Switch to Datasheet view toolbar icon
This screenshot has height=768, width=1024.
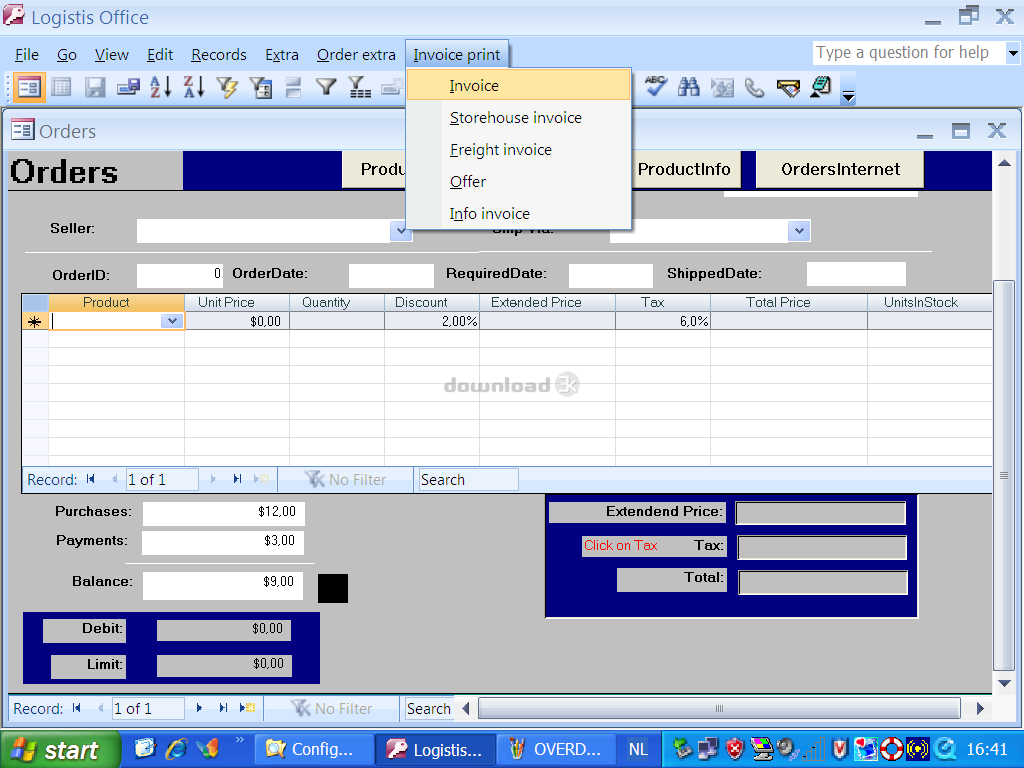[61, 88]
